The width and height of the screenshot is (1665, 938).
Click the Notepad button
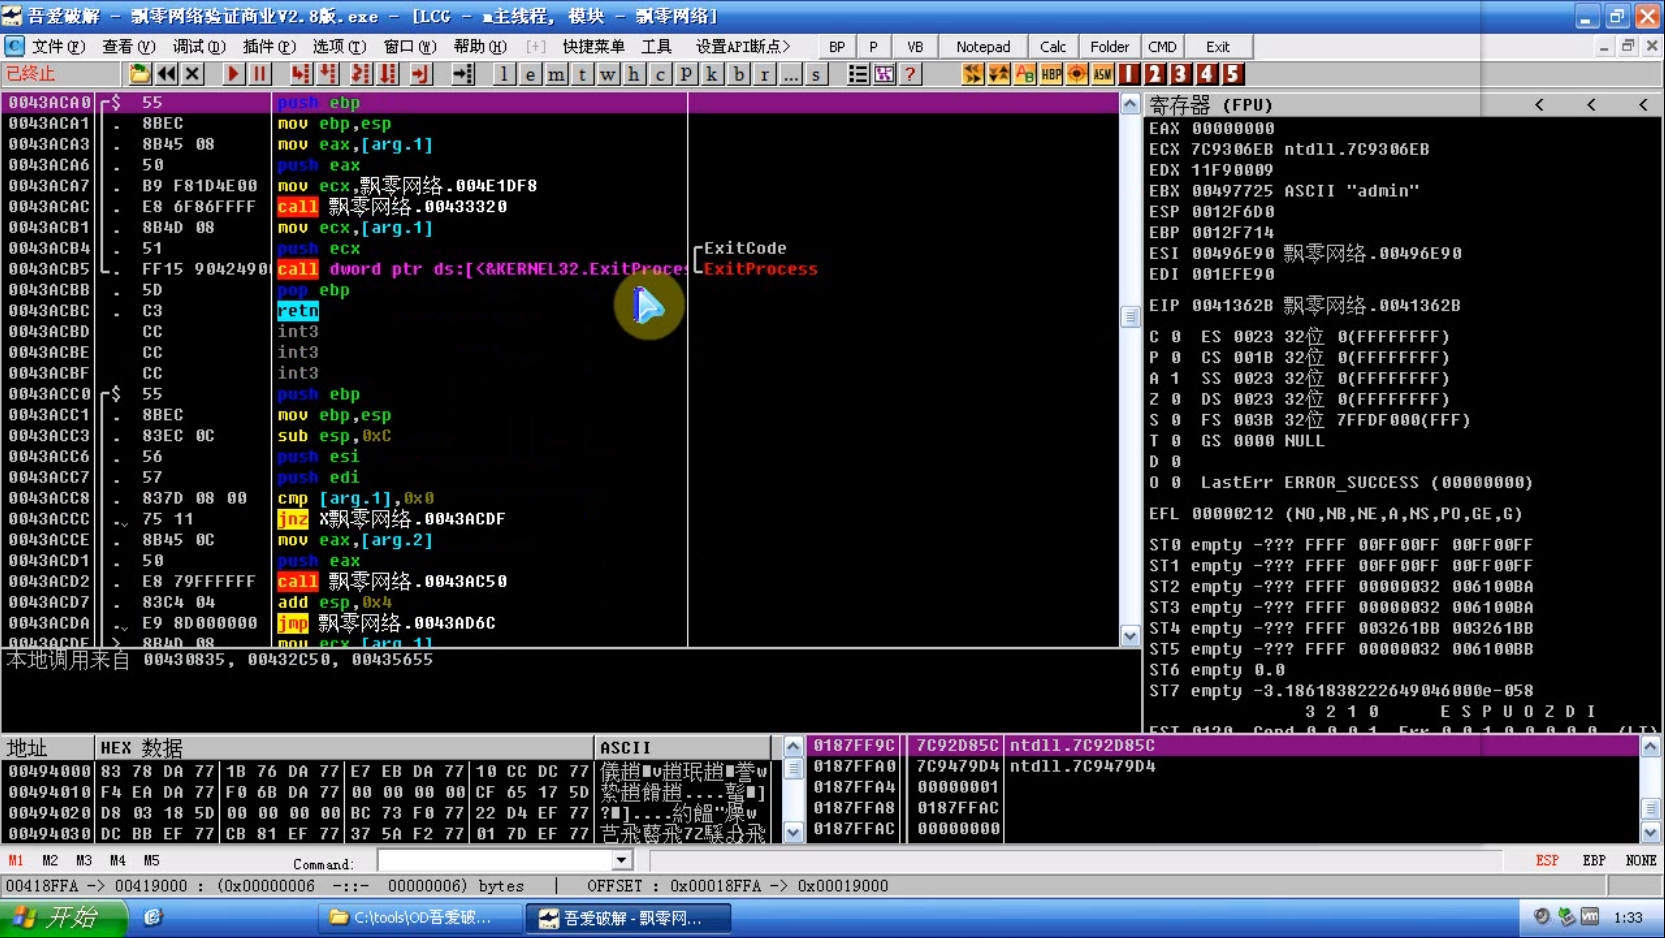point(983,47)
